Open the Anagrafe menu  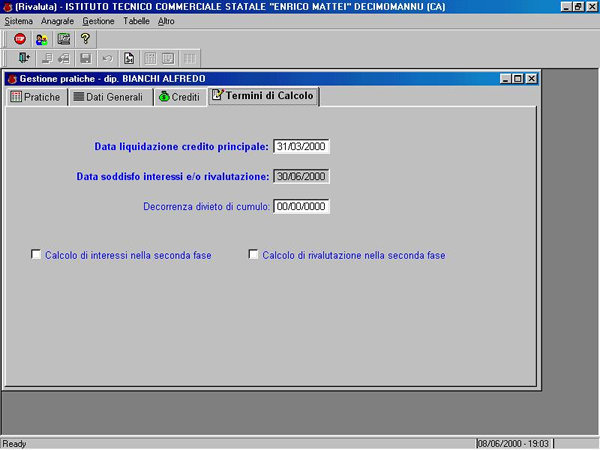point(58,21)
